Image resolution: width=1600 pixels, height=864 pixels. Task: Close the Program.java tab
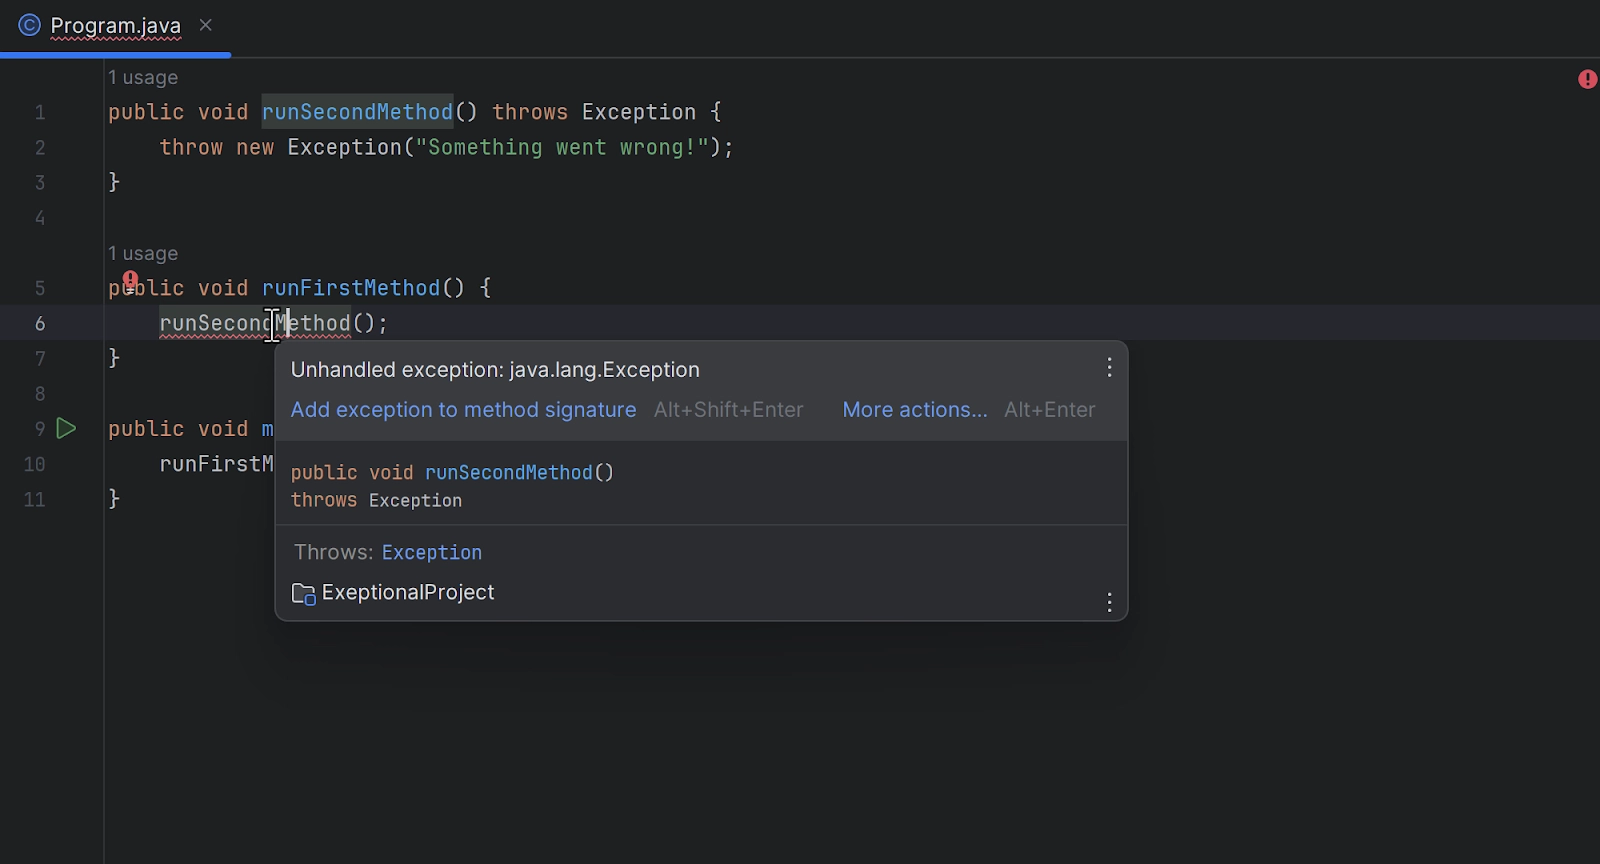tap(206, 25)
